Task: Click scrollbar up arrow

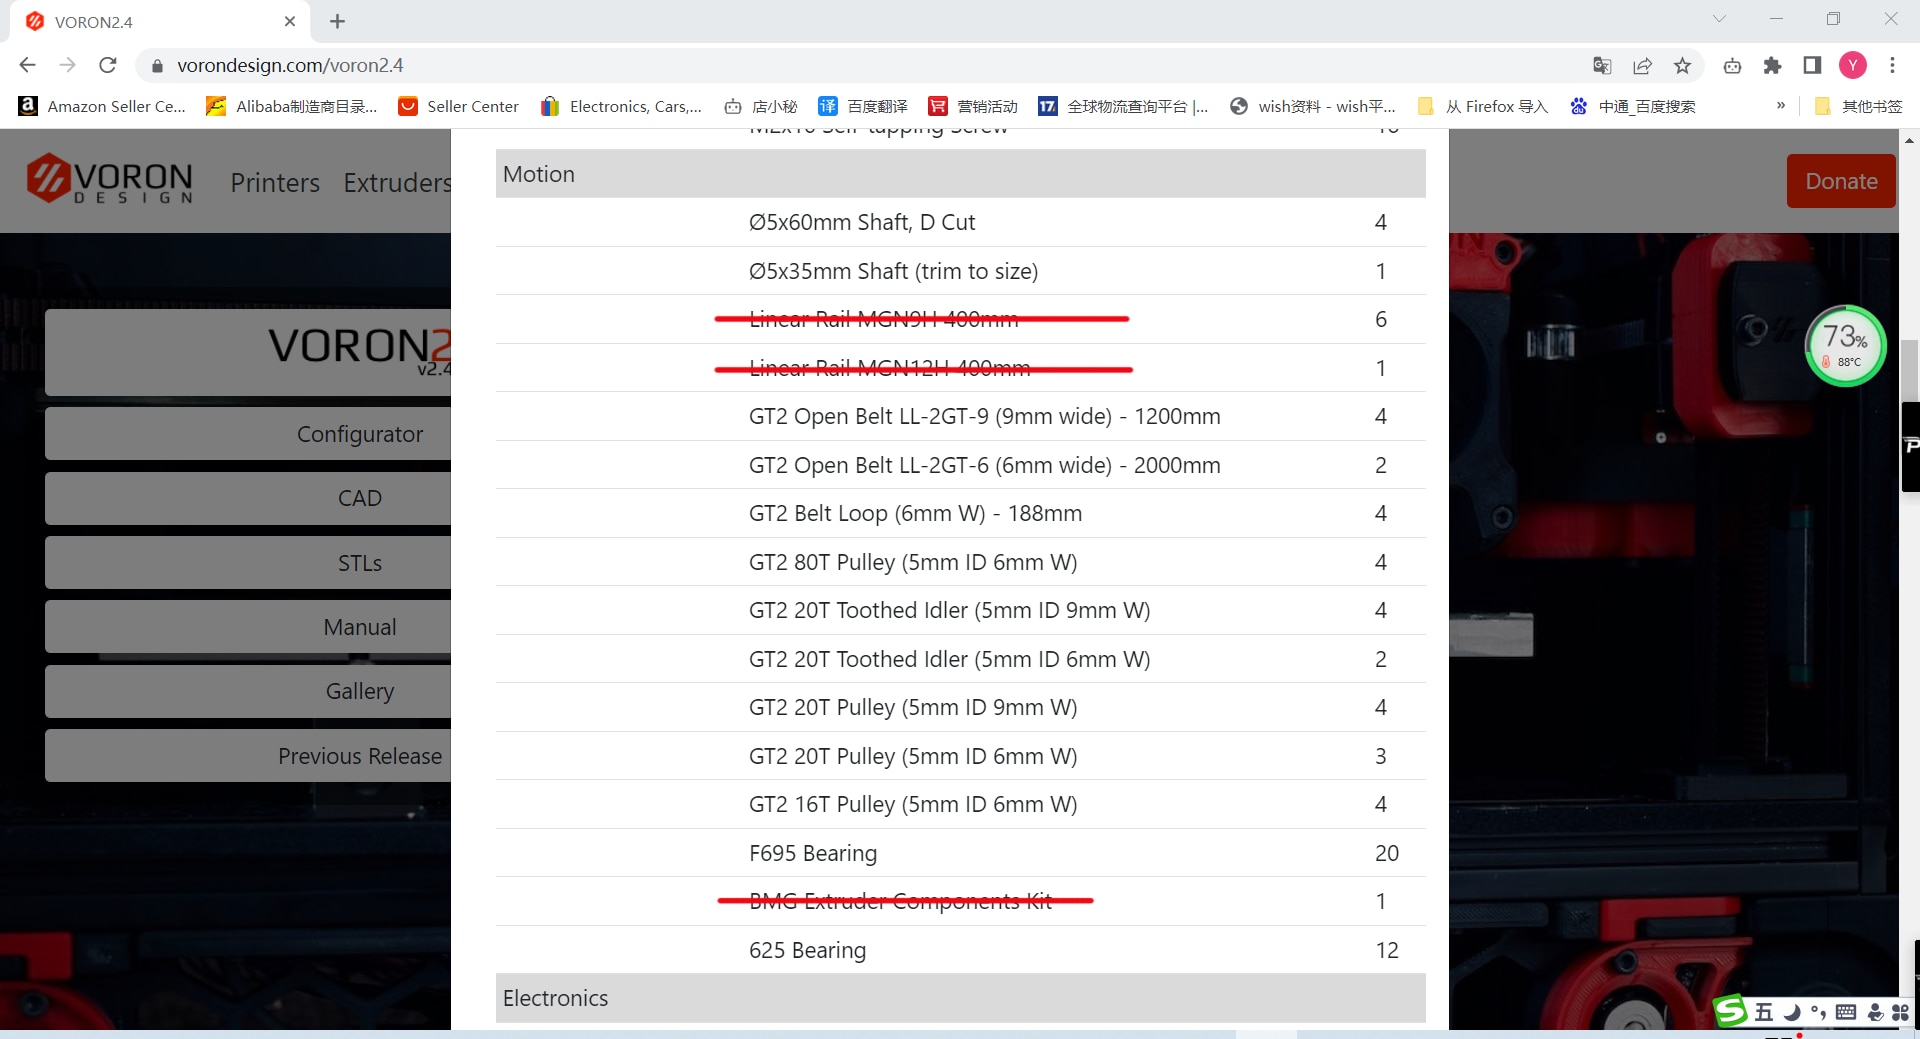Action: (1910, 140)
